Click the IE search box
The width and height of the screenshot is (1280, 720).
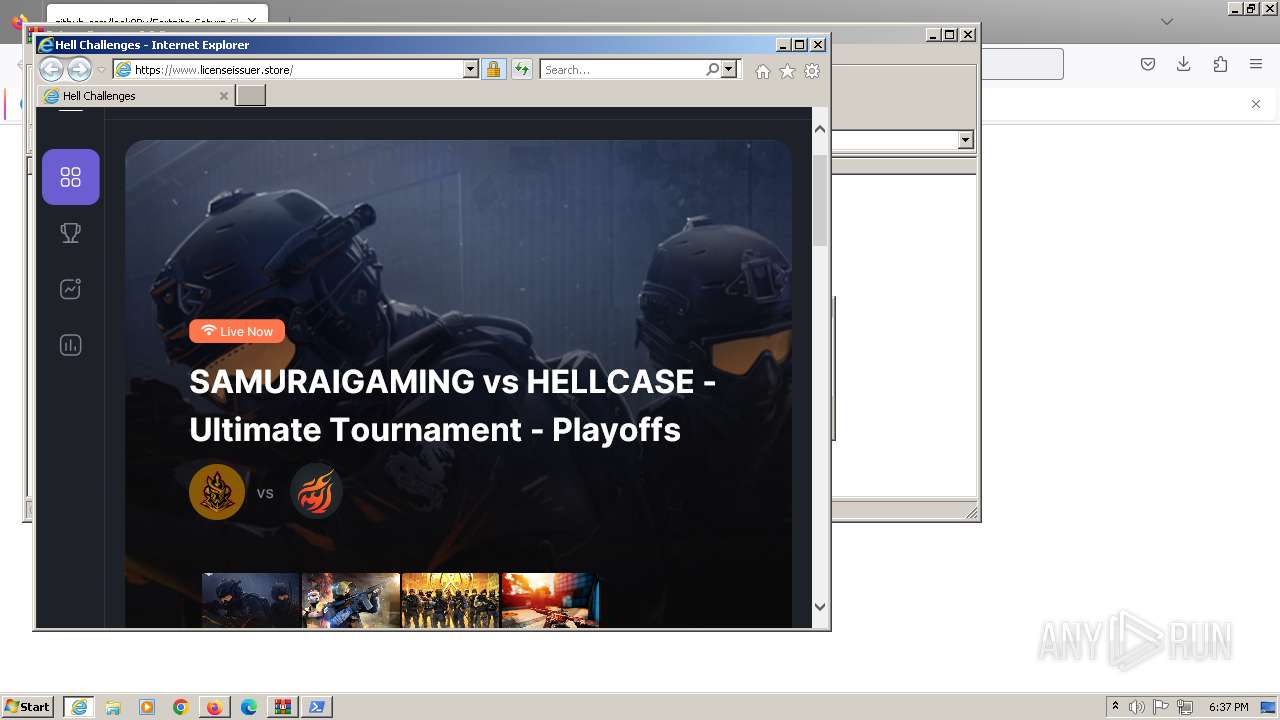click(x=622, y=70)
